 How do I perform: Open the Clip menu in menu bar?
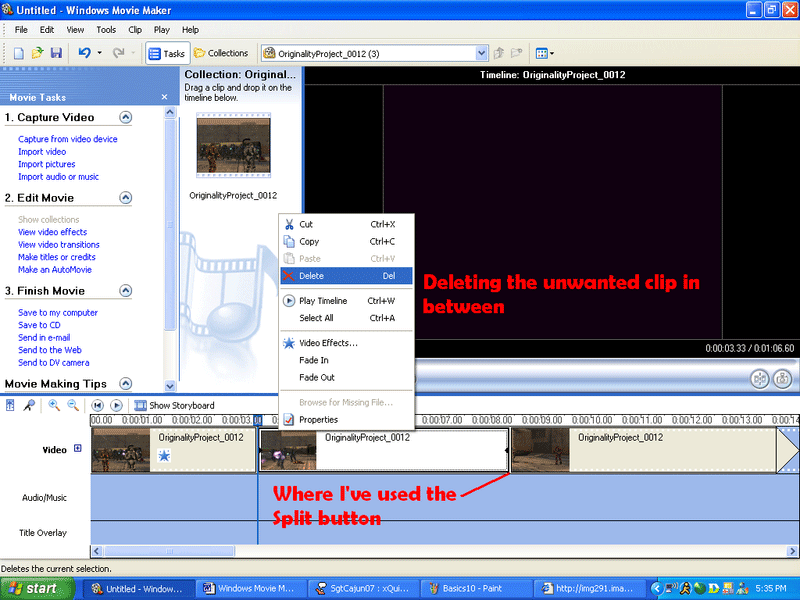(x=135, y=30)
